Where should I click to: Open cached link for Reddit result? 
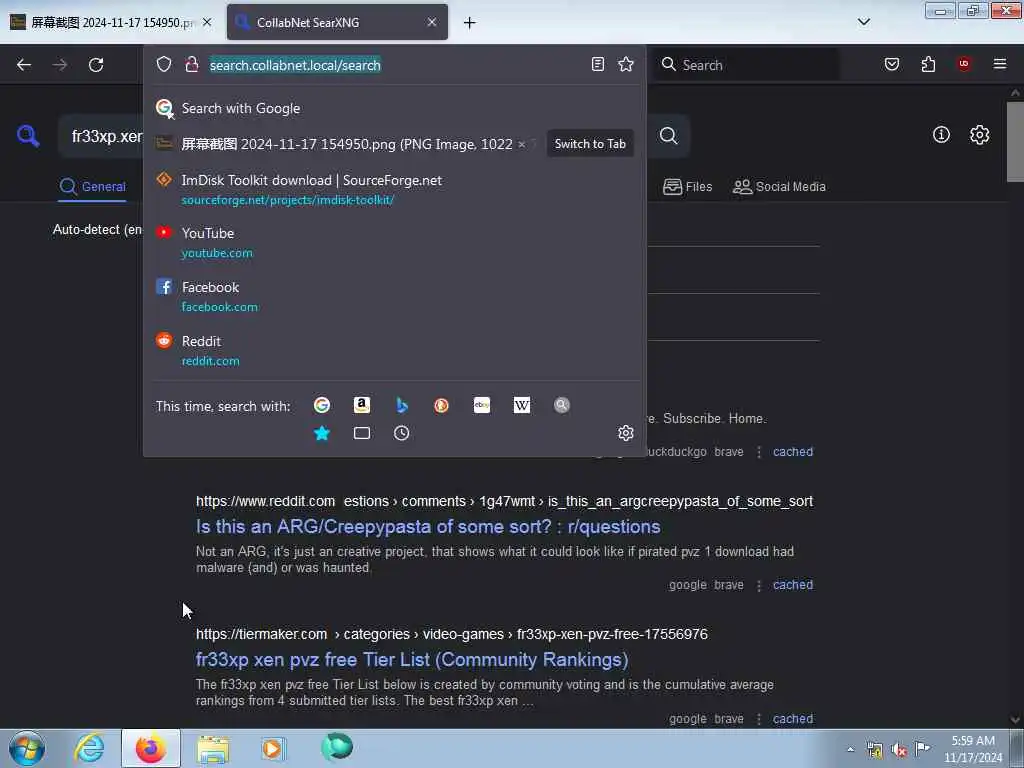point(793,584)
